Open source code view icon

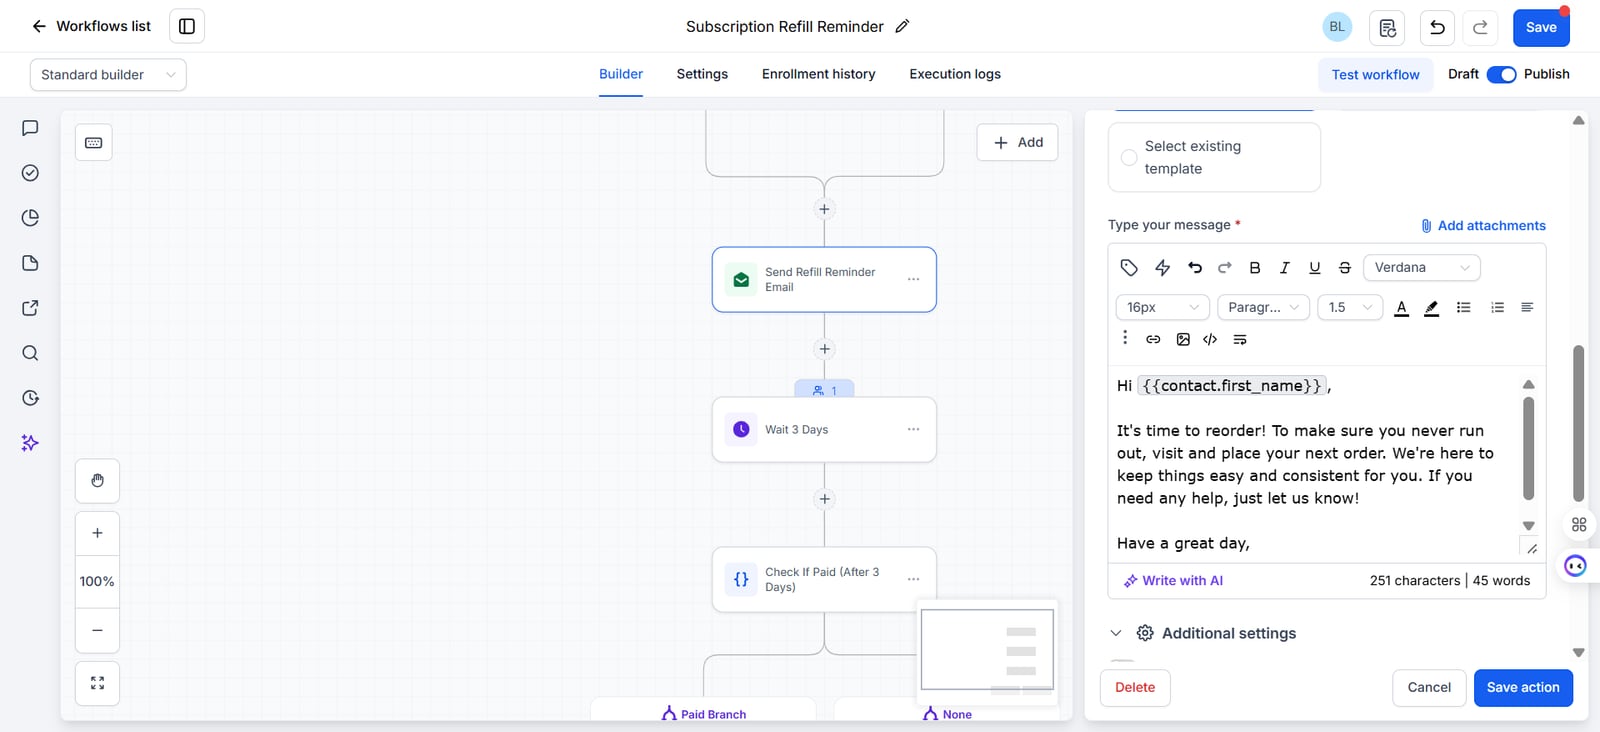[1210, 339]
